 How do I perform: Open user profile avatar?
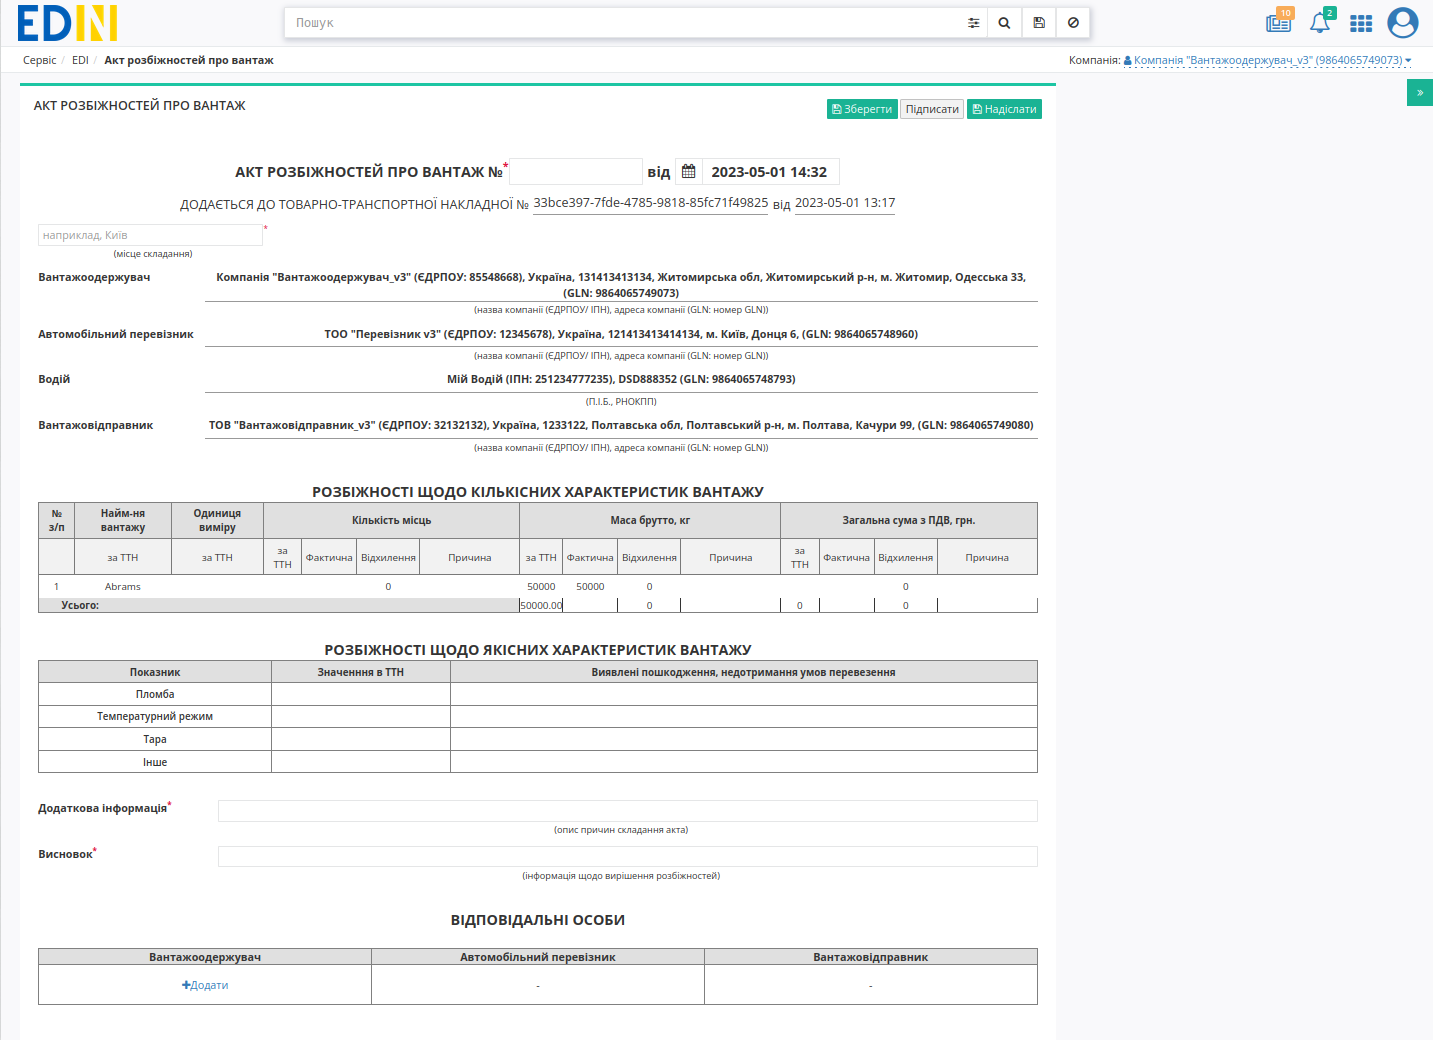1403,22
